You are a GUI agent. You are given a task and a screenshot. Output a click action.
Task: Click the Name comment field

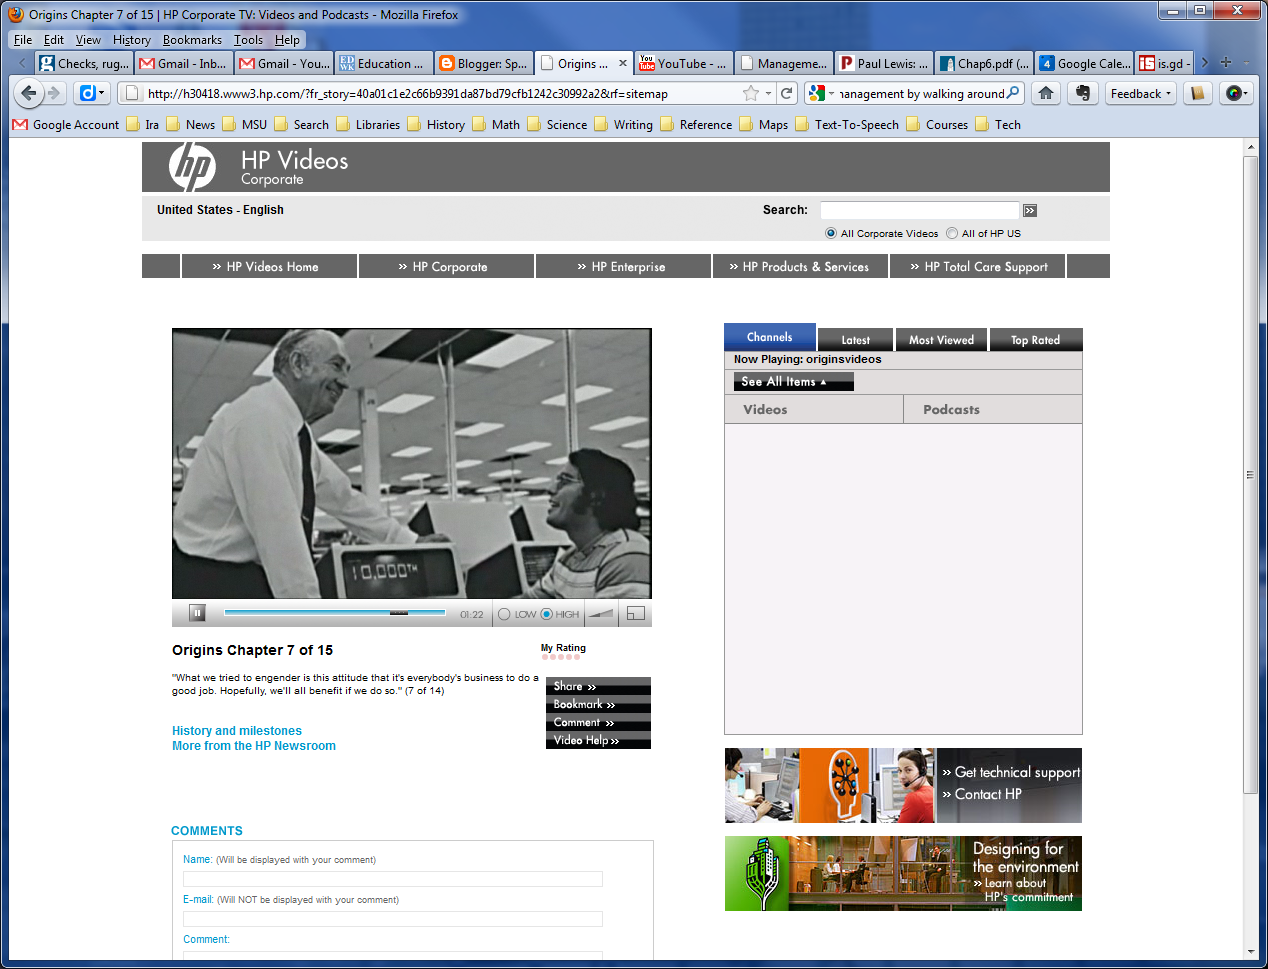[393, 879]
